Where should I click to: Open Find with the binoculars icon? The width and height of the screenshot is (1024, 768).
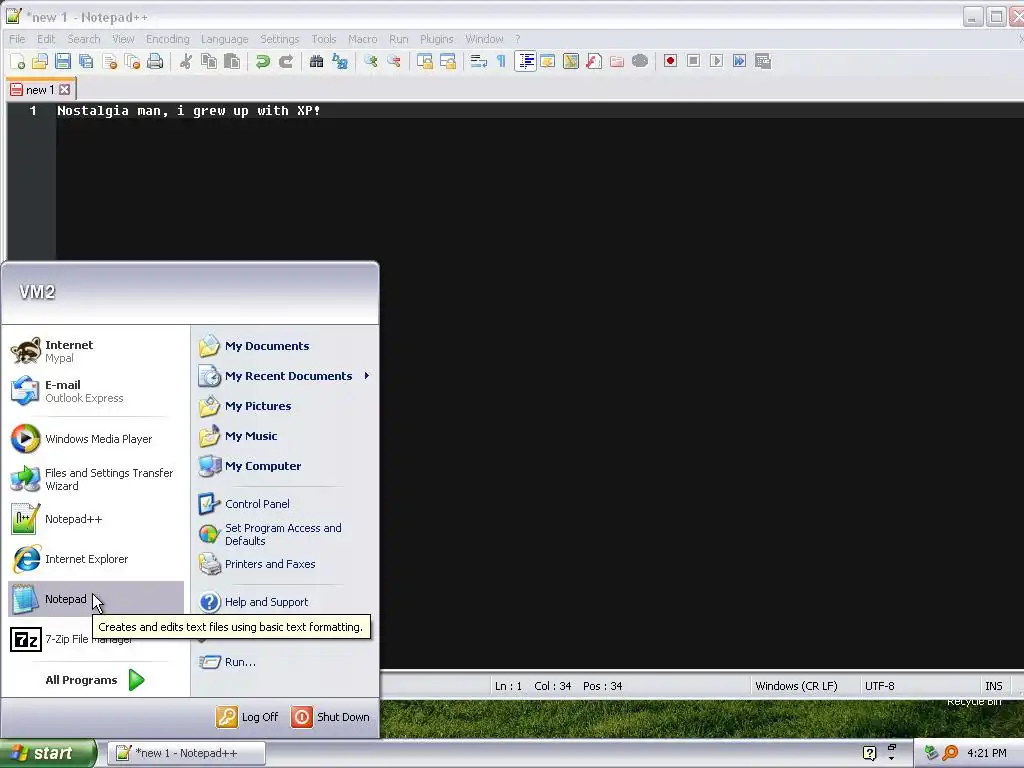pyautogui.click(x=316, y=61)
